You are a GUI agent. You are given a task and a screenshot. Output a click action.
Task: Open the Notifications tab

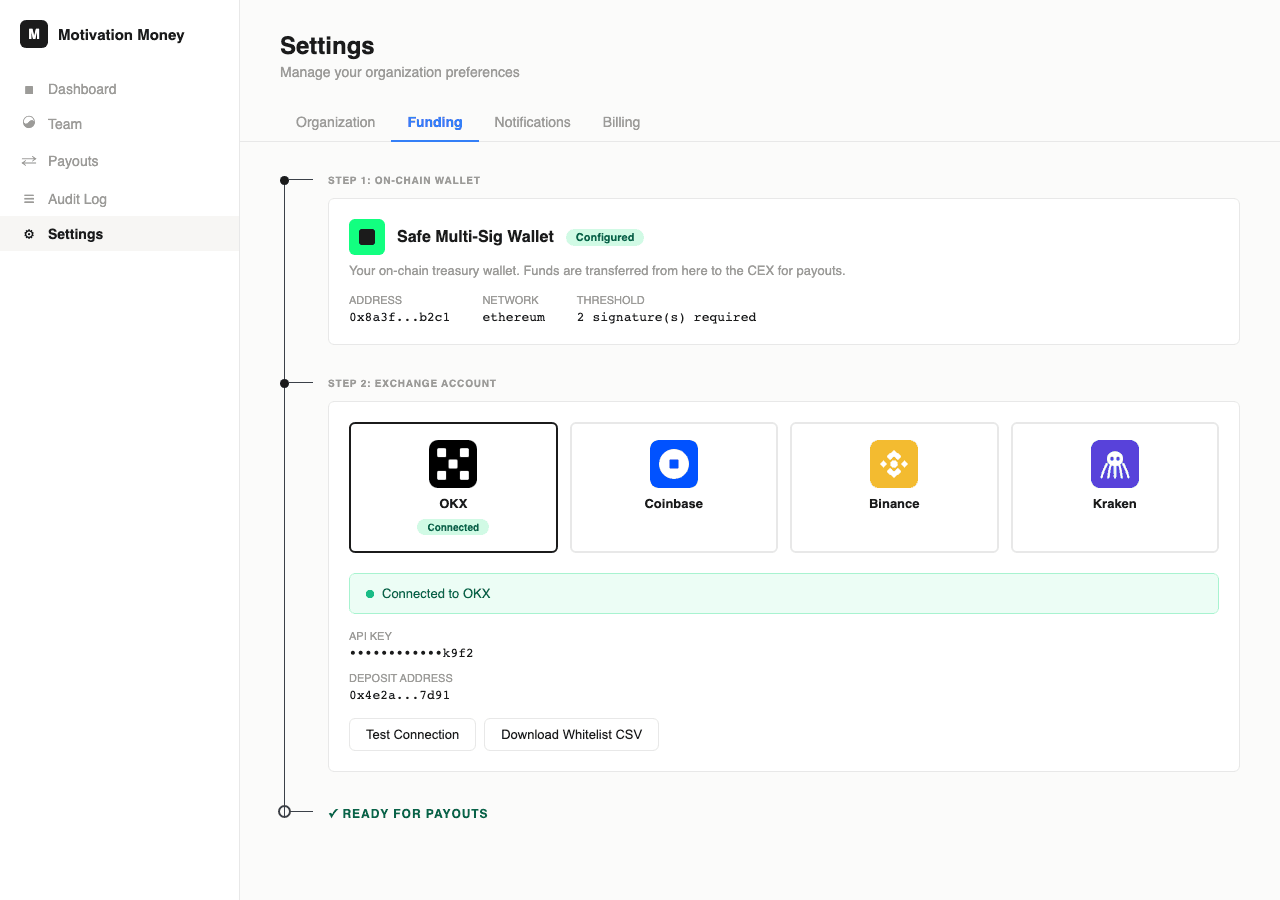coord(532,122)
